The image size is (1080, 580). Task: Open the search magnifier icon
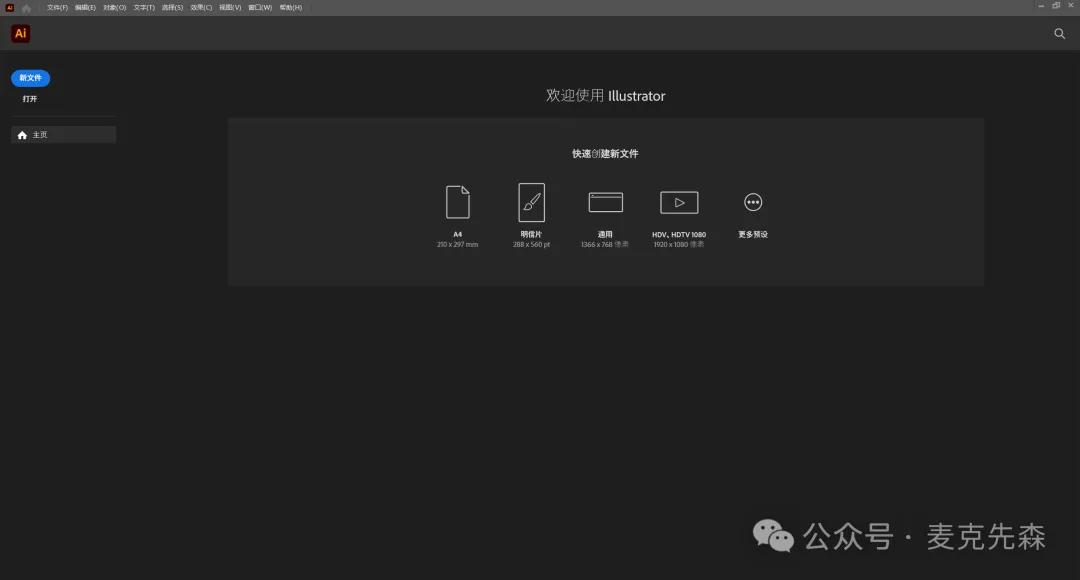coord(1059,33)
